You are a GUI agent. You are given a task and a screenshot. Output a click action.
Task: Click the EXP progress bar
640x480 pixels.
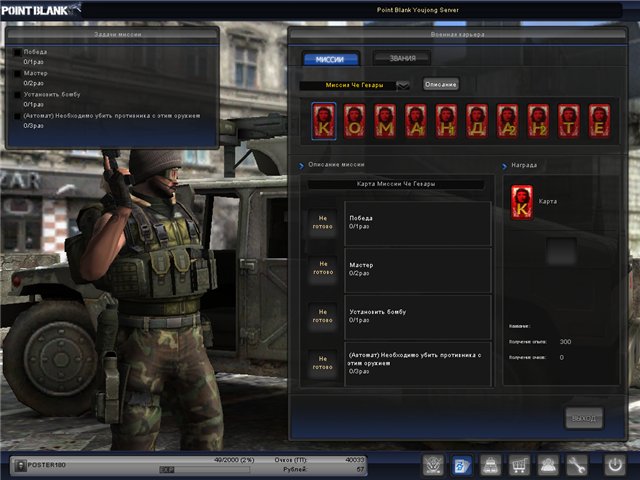204,470
